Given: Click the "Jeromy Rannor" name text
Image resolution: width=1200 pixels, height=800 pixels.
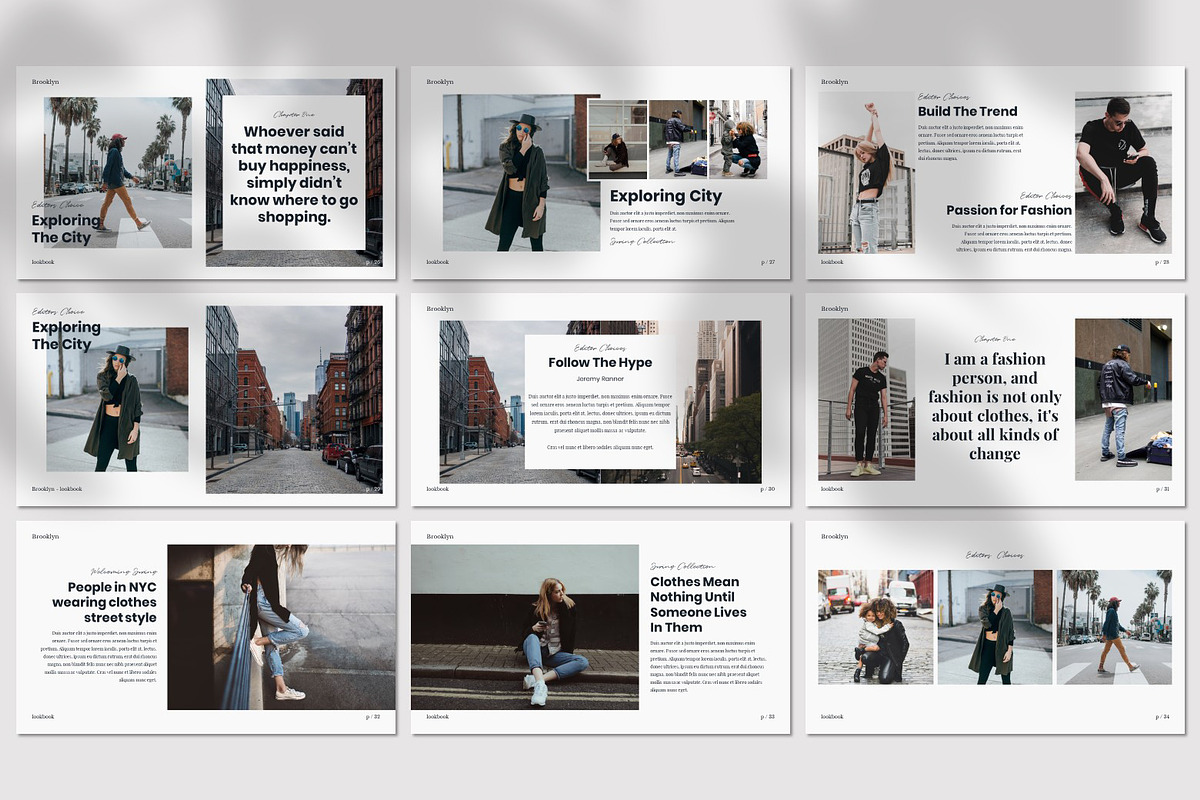Looking at the screenshot, I should point(600,380).
